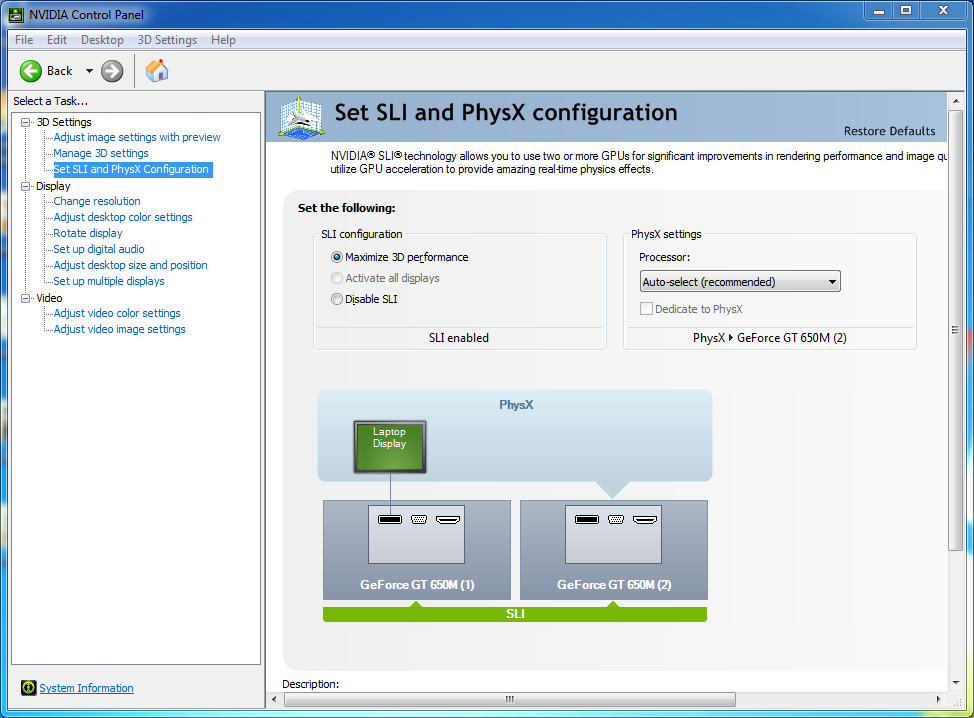This screenshot has width=974, height=718.
Task: Go to Home via house icon
Action: [x=157, y=70]
